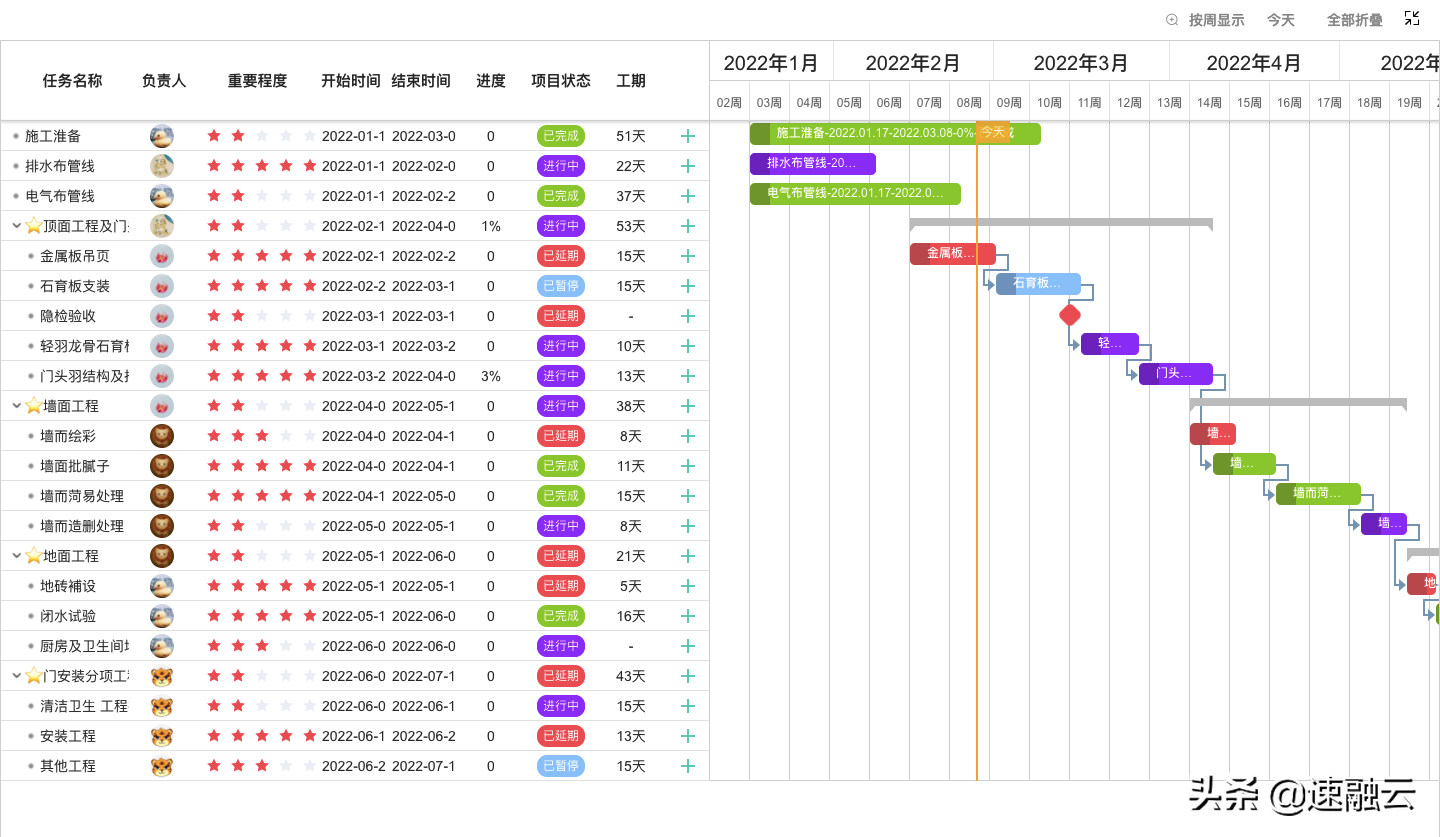1440x837 pixels.
Task: Collapse the 地面工程 task group
Action: click(x=17, y=556)
